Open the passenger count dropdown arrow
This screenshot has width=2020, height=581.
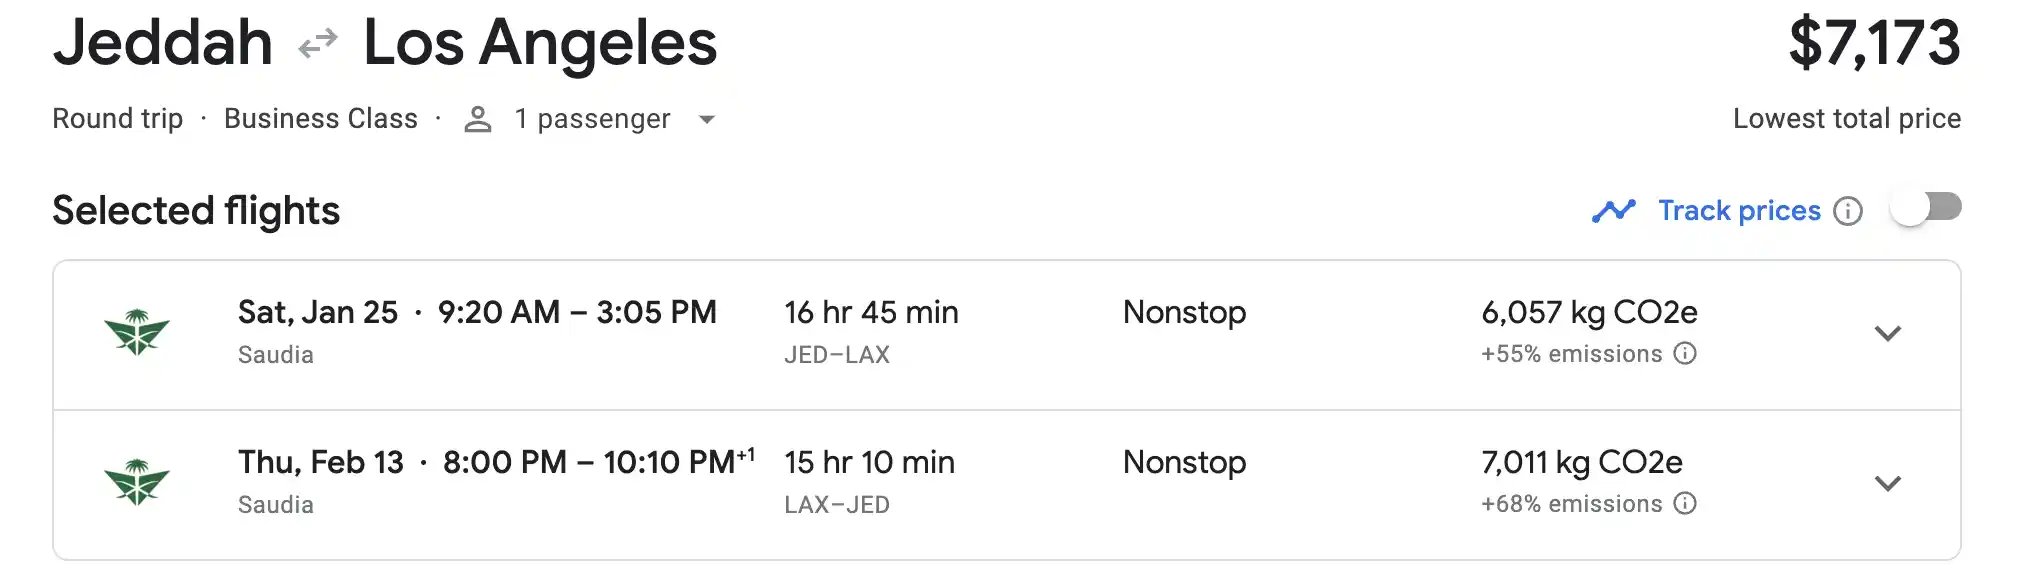click(707, 119)
